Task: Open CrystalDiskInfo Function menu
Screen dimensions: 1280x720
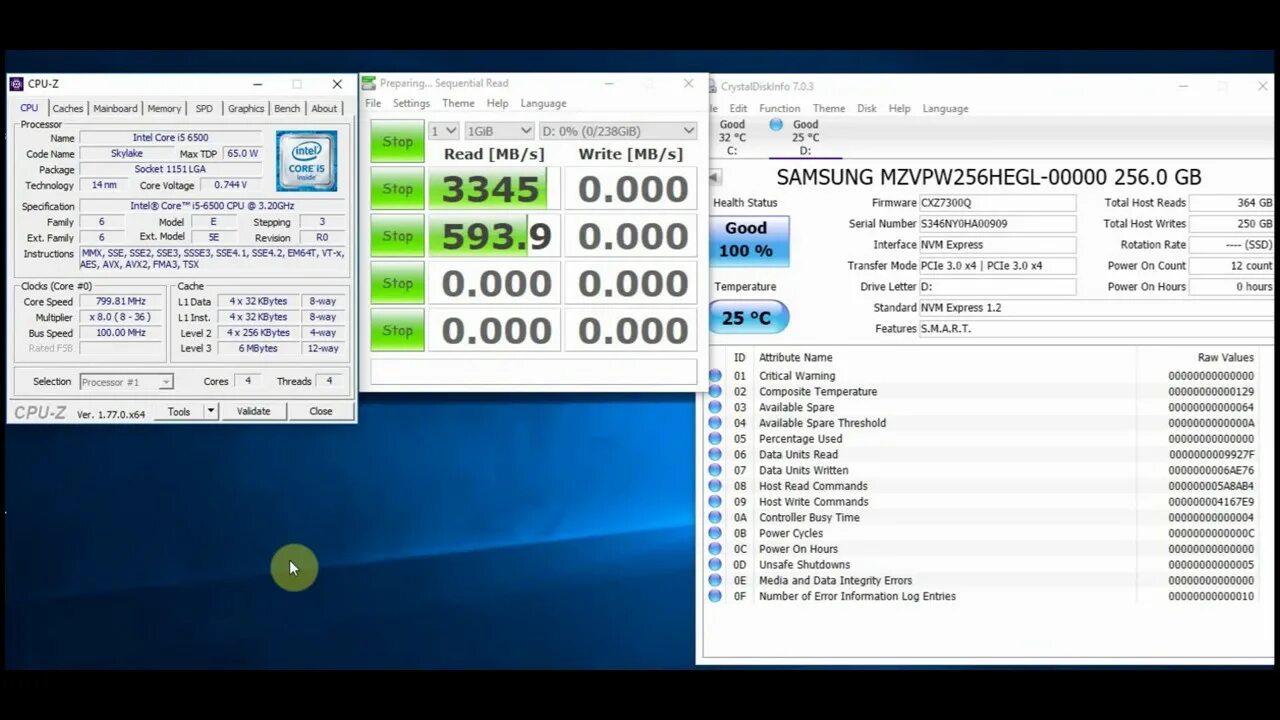Action: click(779, 108)
